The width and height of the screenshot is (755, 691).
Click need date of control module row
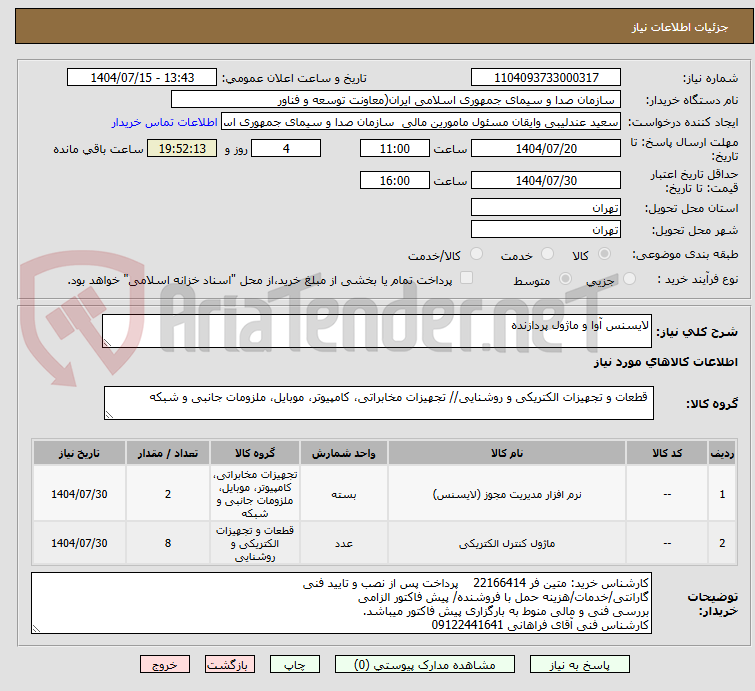click(x=79, y=543)
